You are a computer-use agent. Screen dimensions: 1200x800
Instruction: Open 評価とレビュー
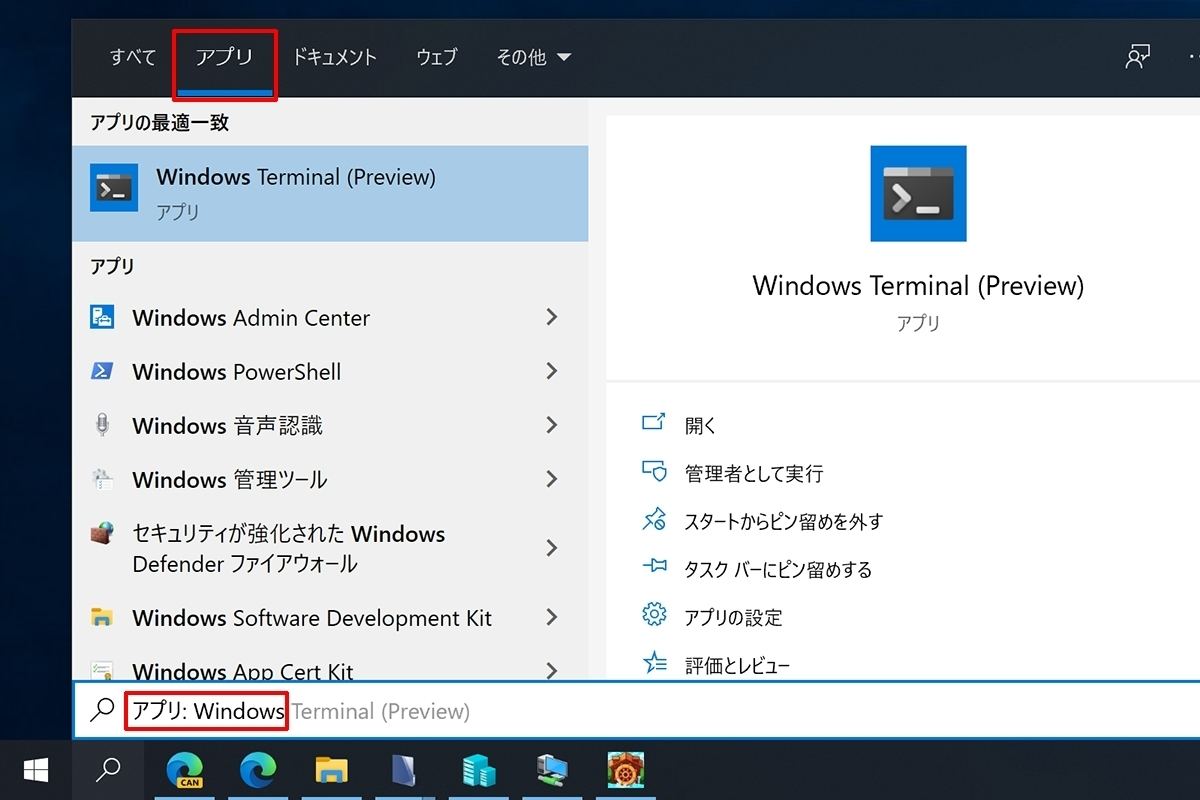coord(737,665)
